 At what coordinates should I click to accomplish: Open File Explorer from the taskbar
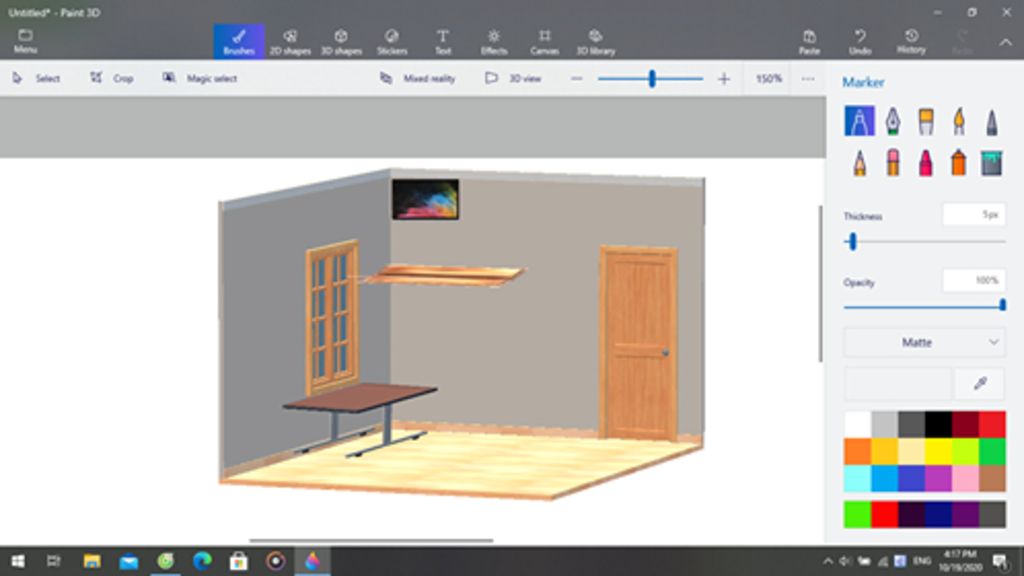click(x=91, y=561)
